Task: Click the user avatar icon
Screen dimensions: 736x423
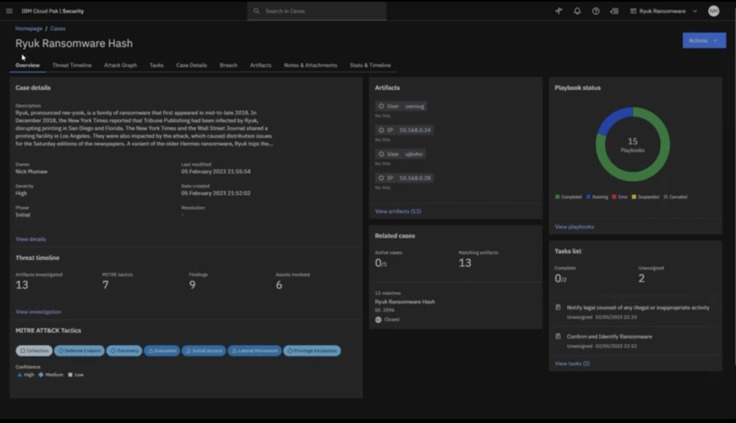Action: pyautogui.click(x=713, y=11)
